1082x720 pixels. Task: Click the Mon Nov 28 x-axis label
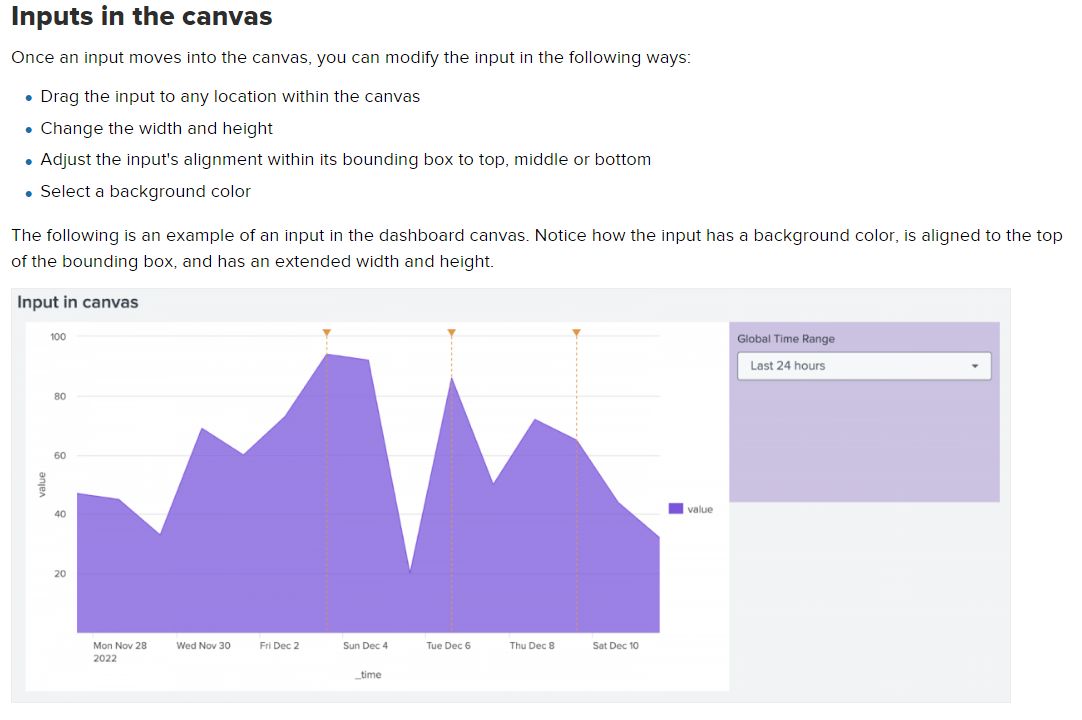pyautogui.click(x=119, y=646)
